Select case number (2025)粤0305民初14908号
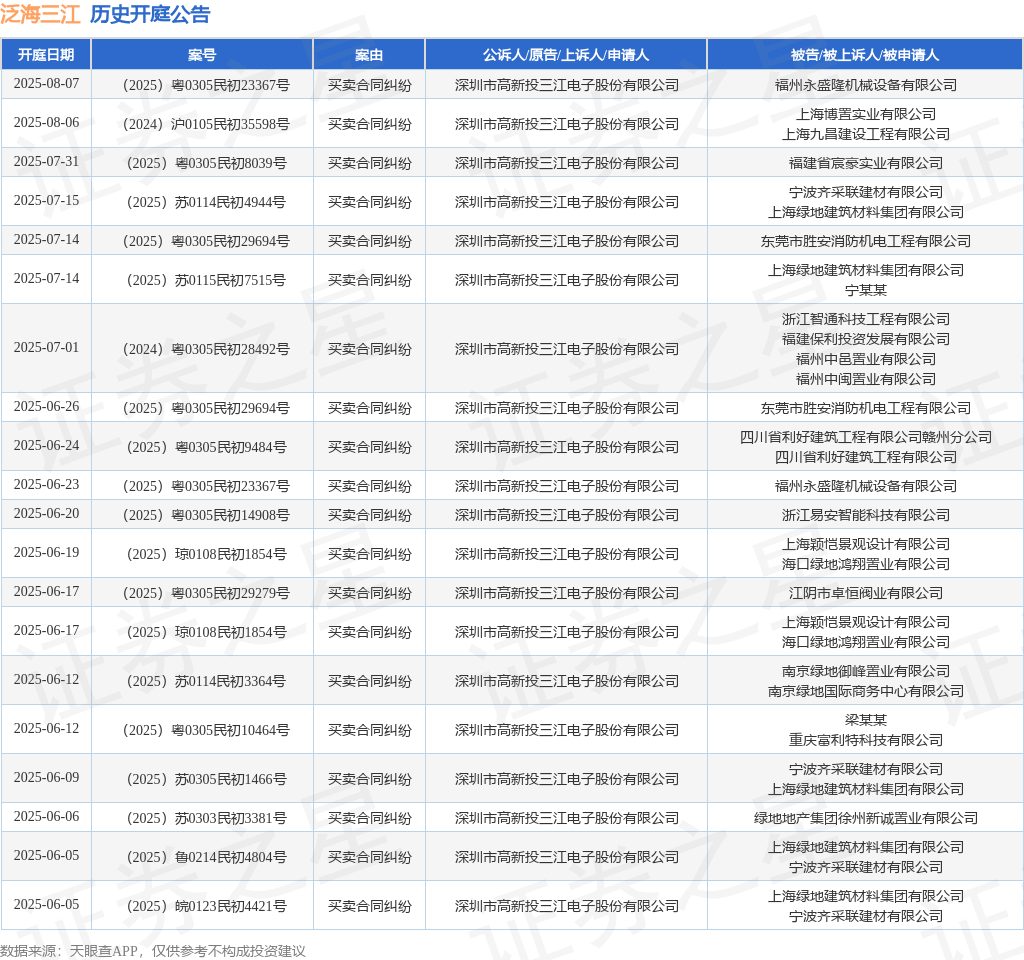 (x=205, y=515)
